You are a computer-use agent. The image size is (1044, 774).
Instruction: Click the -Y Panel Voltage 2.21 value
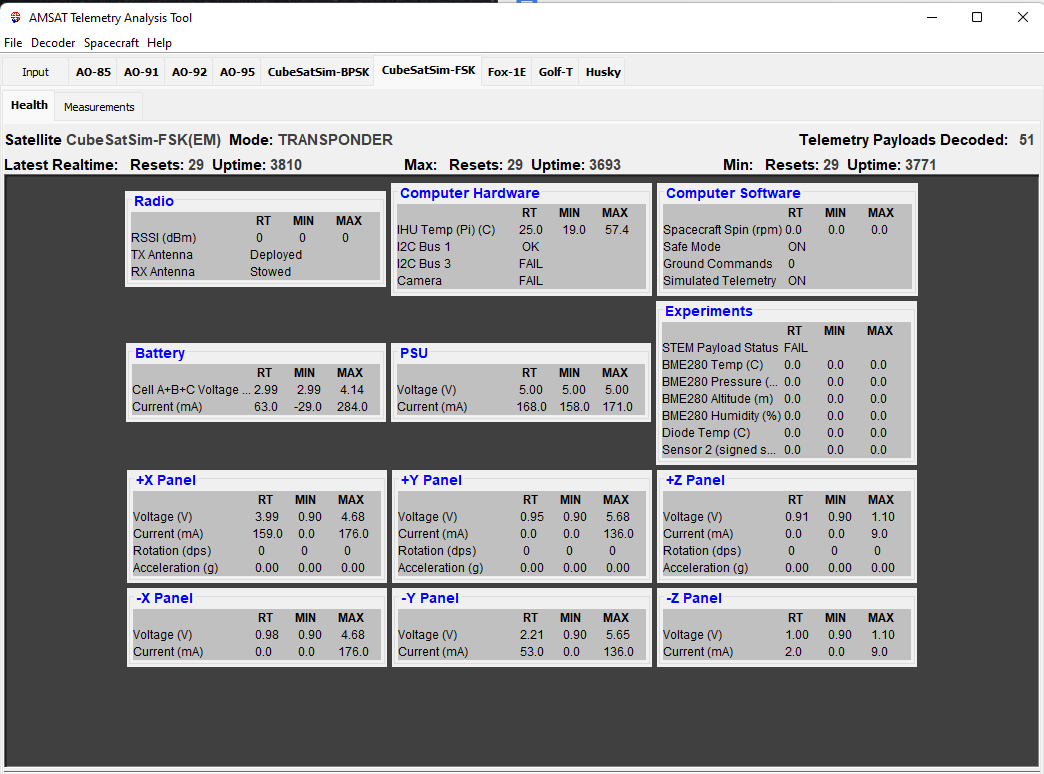pyautogui.click(x=531, y=635)
